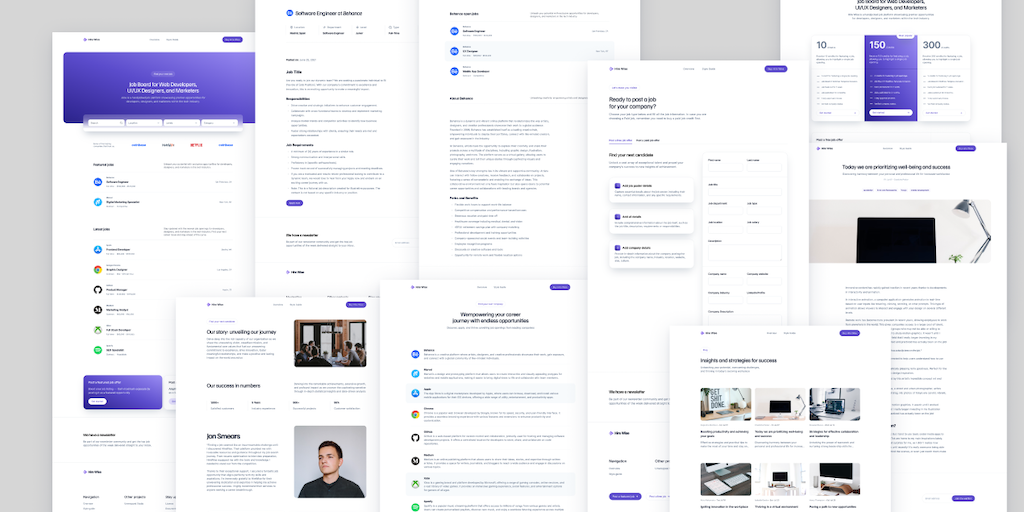Click GitHub icon in companies list page
Screen dimensions: 1024x512
pos(415,437)
